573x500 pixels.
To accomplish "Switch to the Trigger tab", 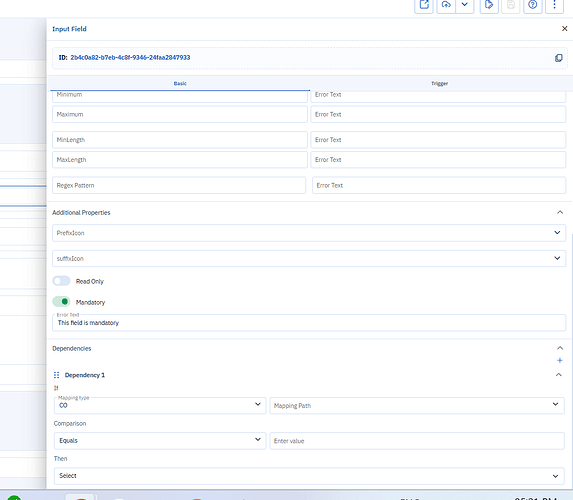I will click(439, 83).
